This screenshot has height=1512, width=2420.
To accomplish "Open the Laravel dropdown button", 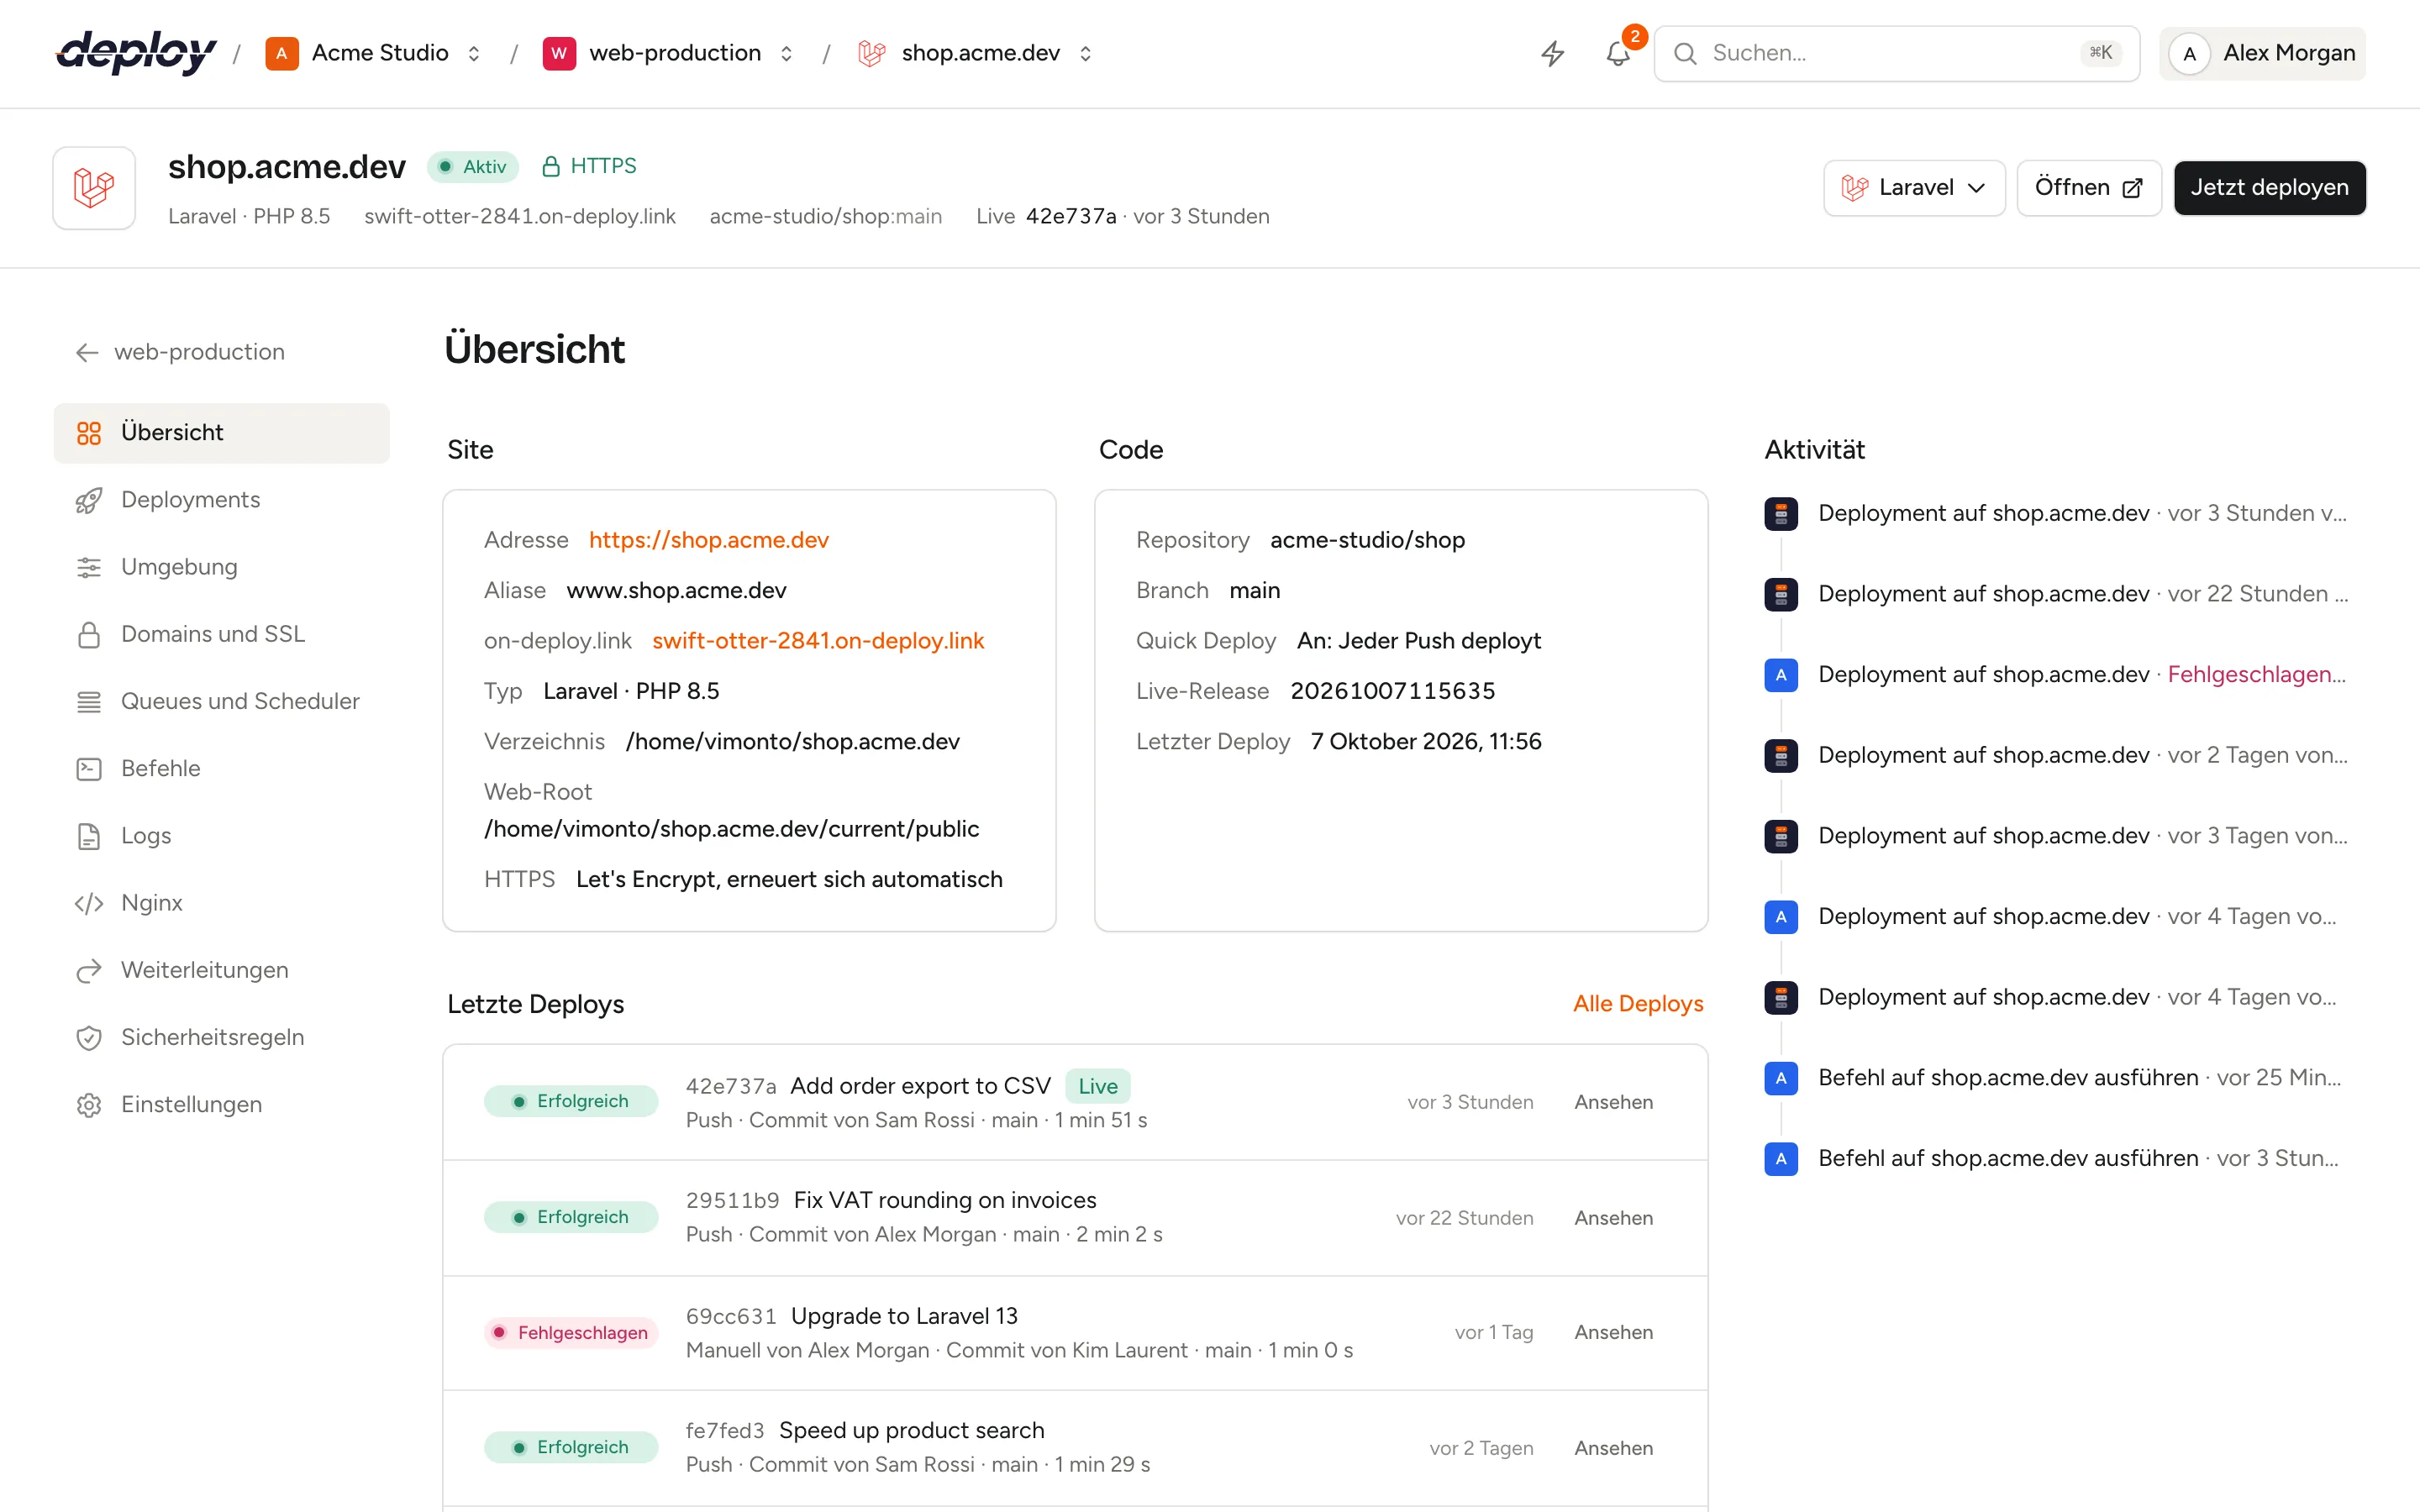I will (x=1914, y=188).
